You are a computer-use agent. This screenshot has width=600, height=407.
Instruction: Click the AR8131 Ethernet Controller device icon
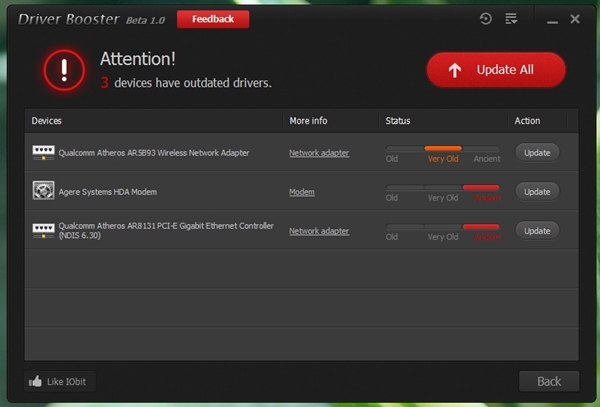(43, 231)
